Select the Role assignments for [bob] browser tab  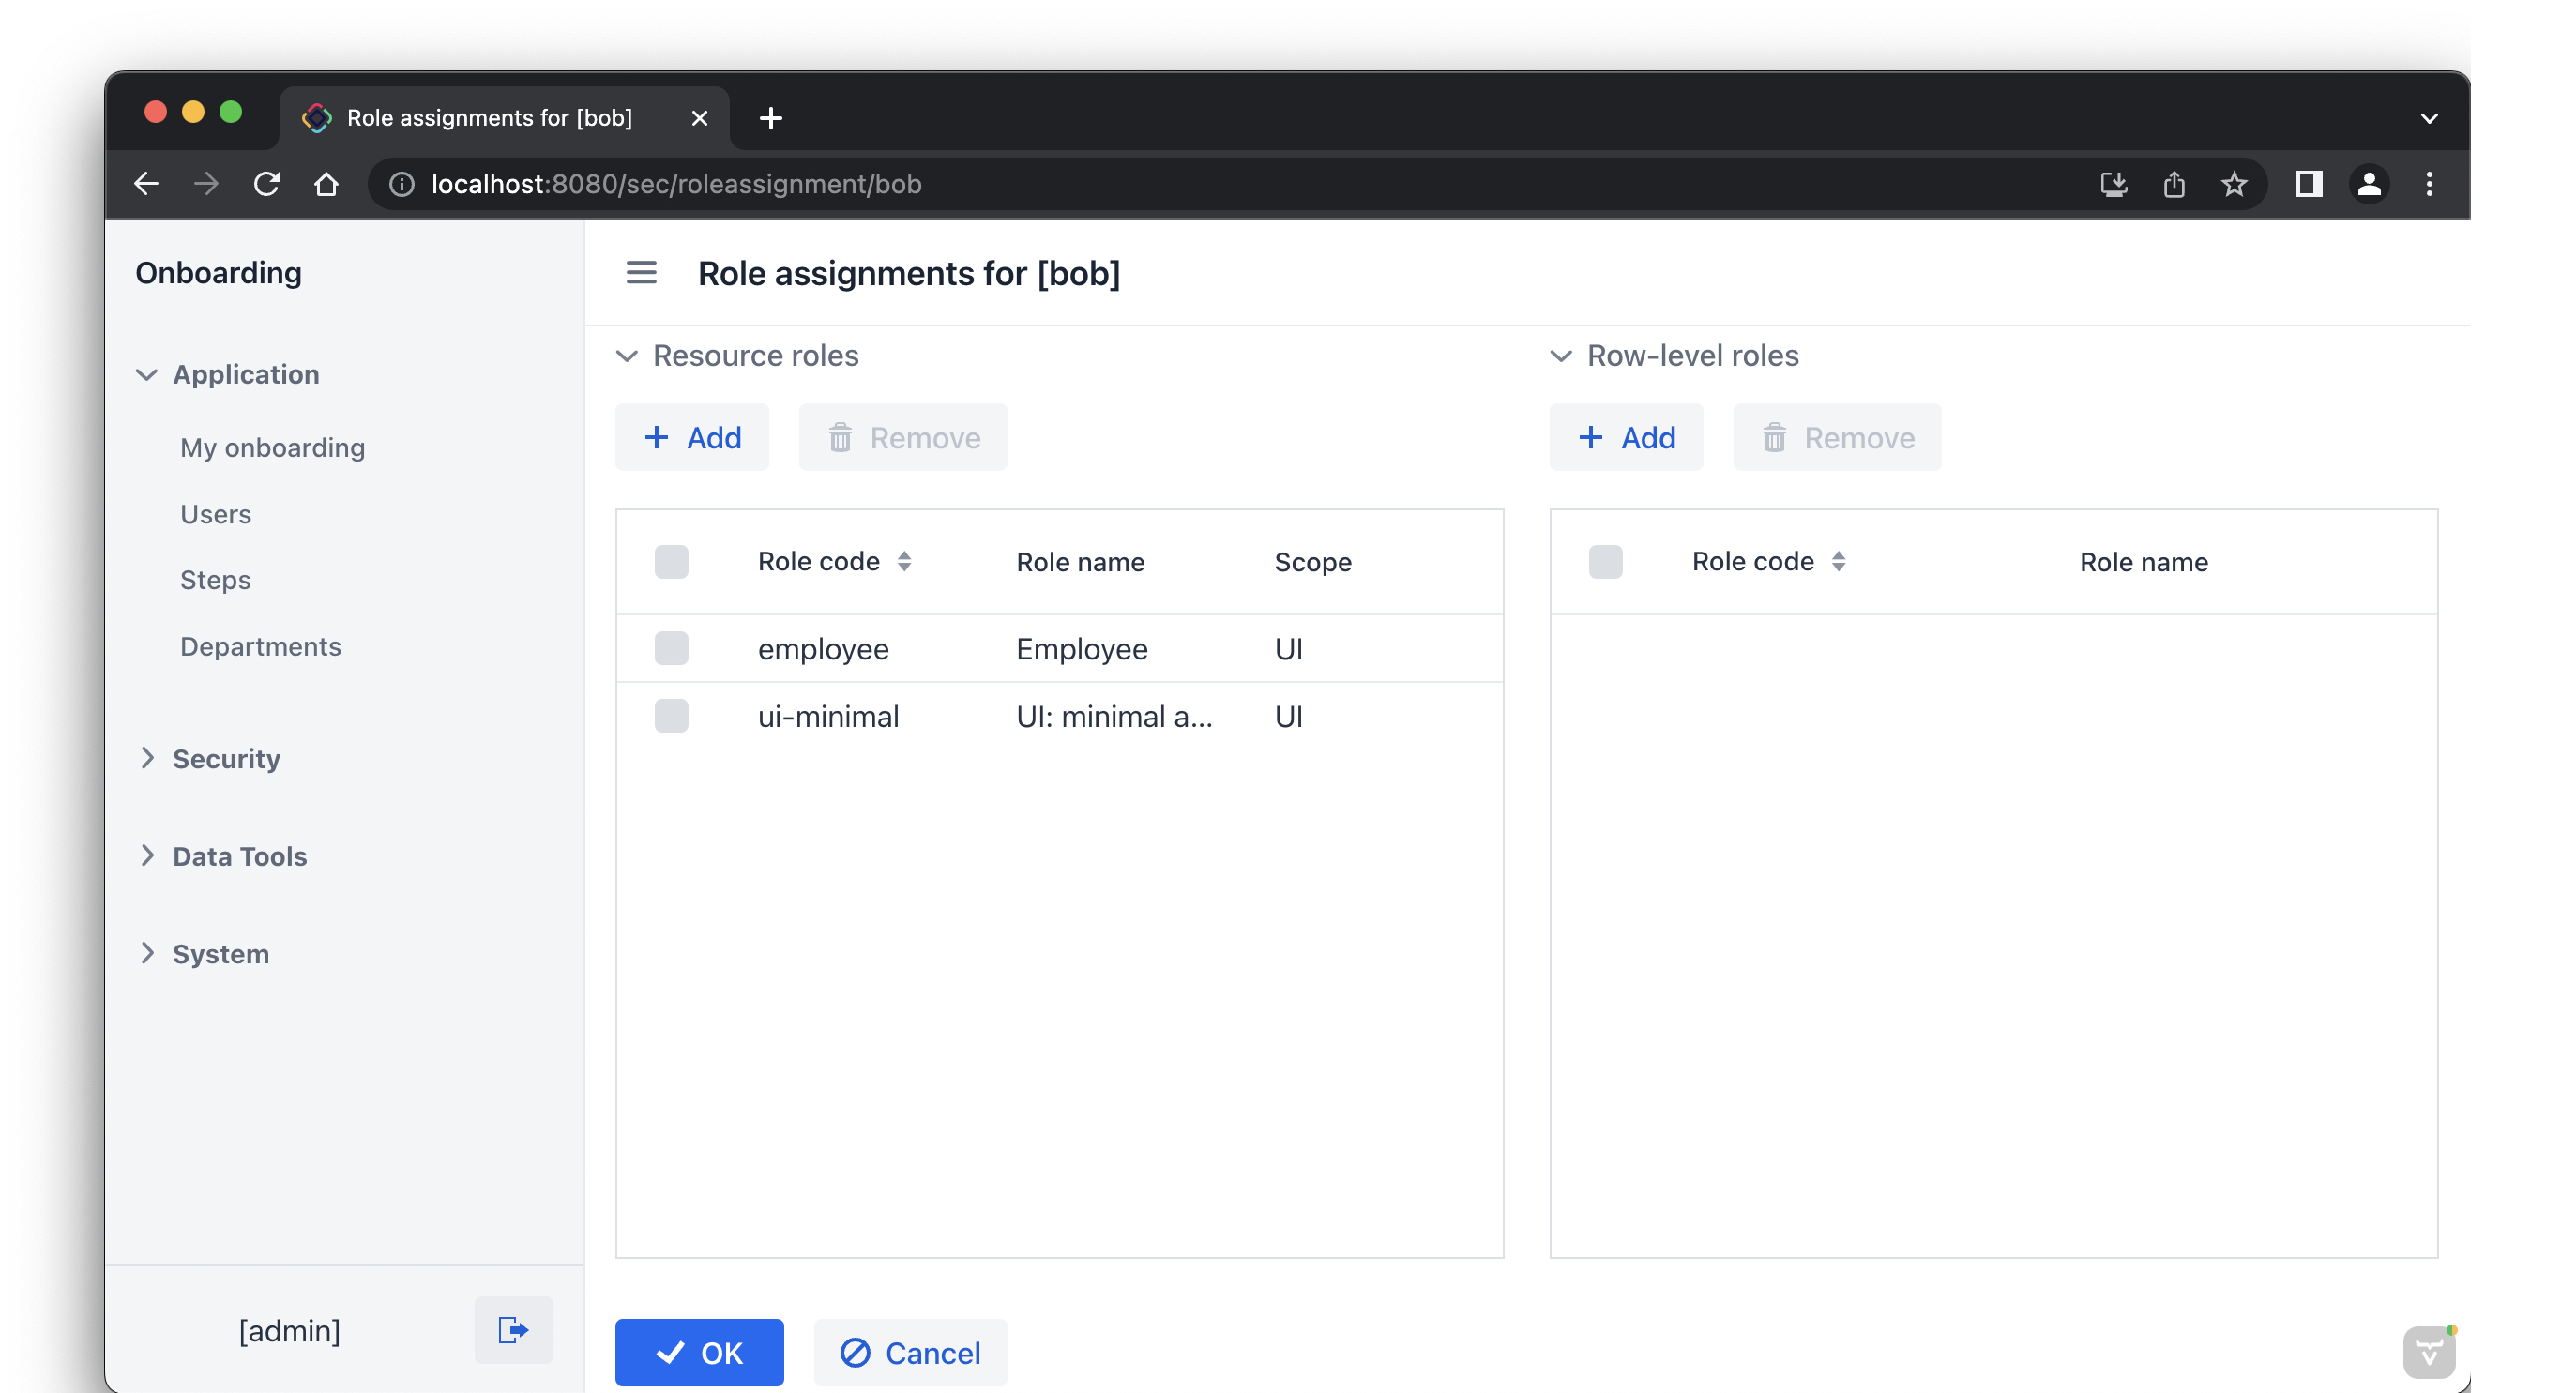(x=489, y=118)
